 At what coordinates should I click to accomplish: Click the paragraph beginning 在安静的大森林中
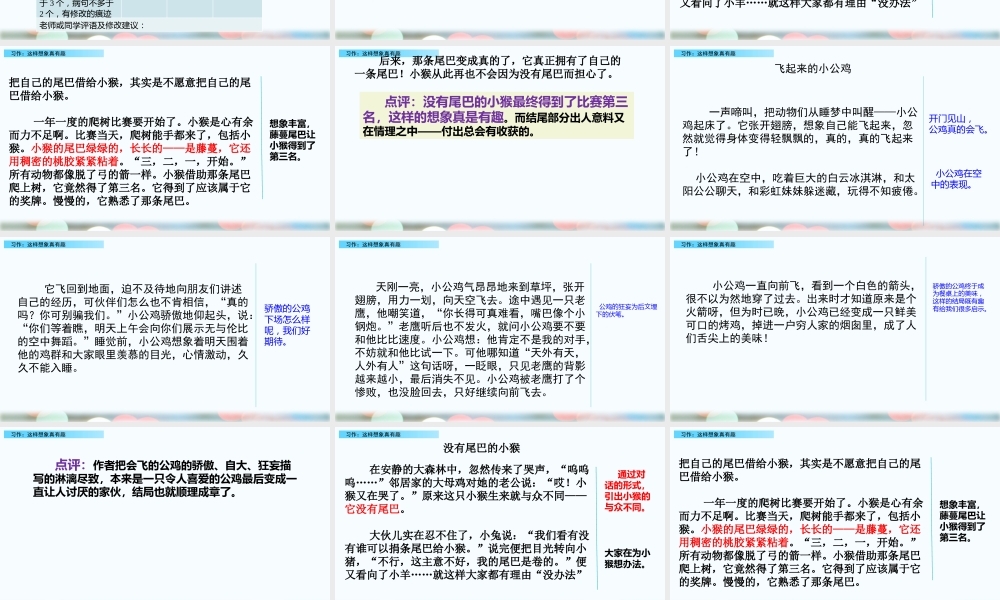(467, 488)
